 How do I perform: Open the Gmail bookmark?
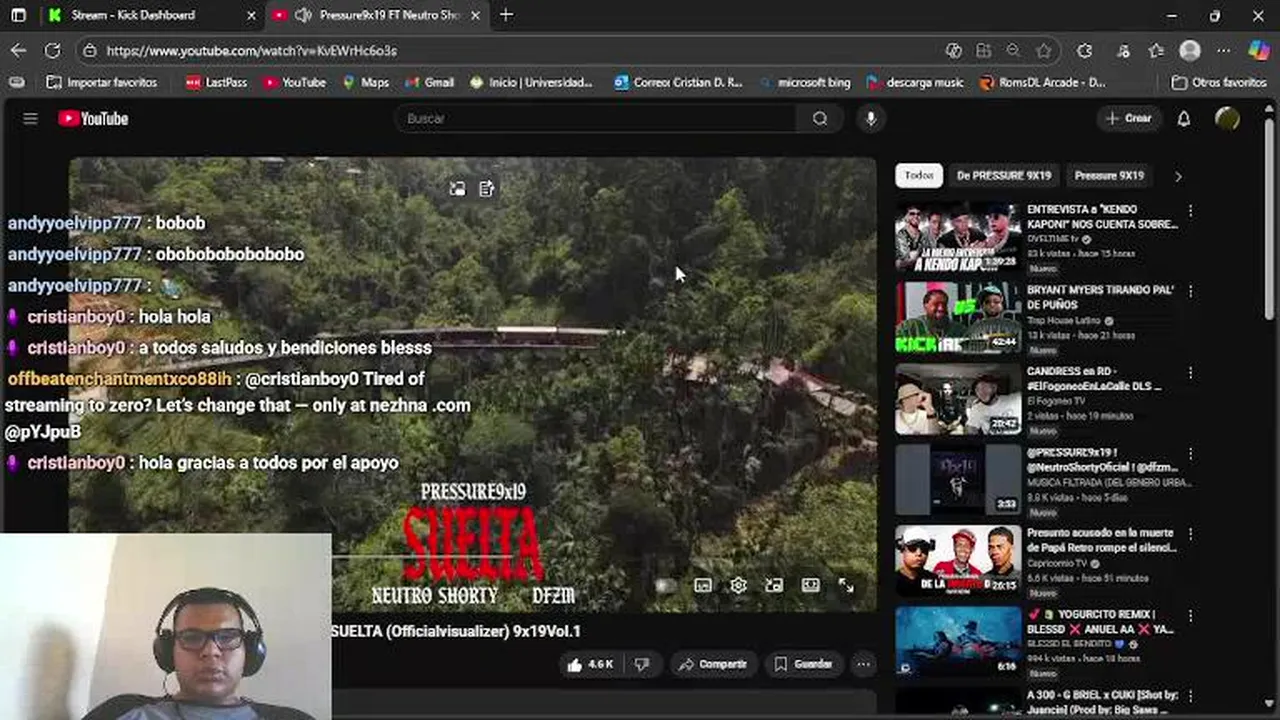pyautogui.click(x=429, y=82)
